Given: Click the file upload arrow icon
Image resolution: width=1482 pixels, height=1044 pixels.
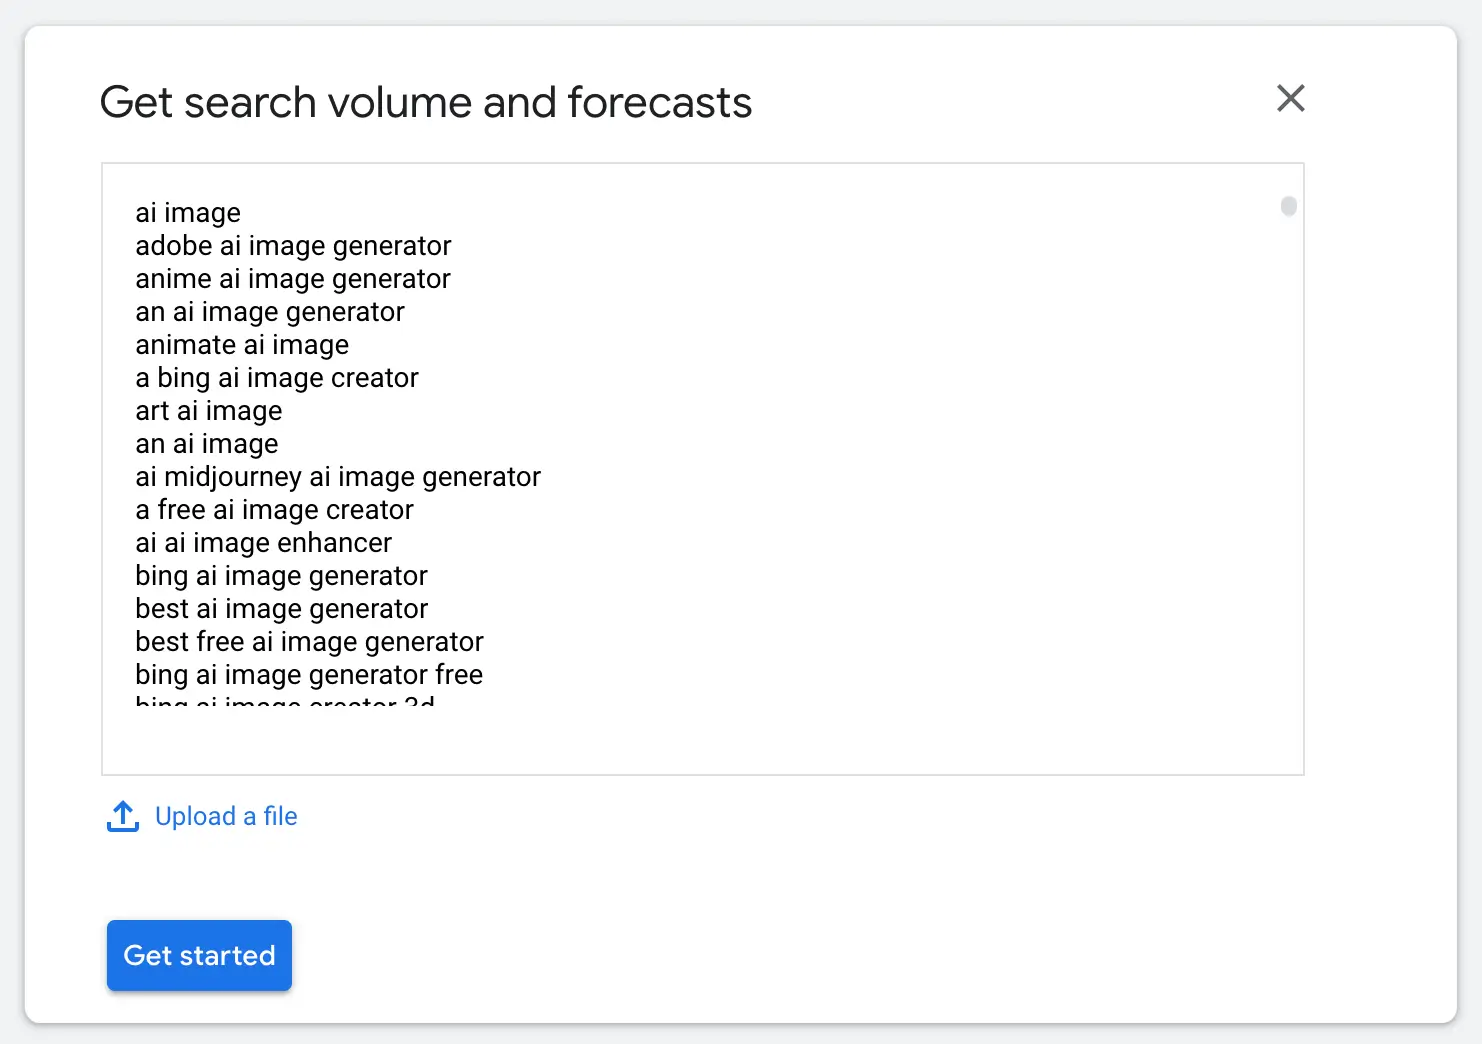Looking at the screenshot, I should (x=122, y=816).
